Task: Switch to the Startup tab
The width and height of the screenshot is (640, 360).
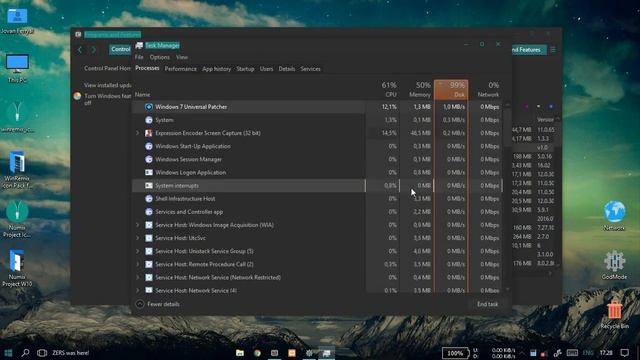Action: (x=245, y=69)
